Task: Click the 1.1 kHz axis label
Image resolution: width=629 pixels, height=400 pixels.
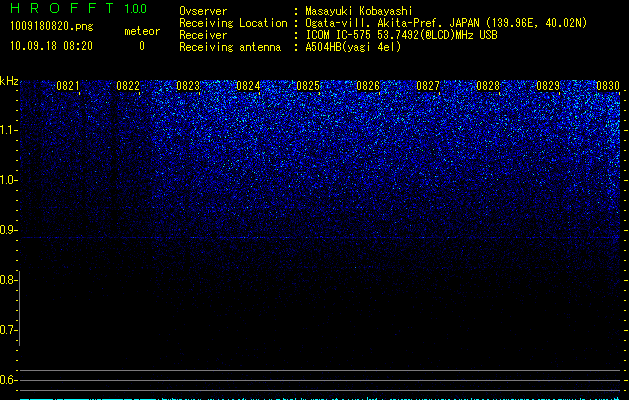Action: pyautogui.click(x=8, y=130)
